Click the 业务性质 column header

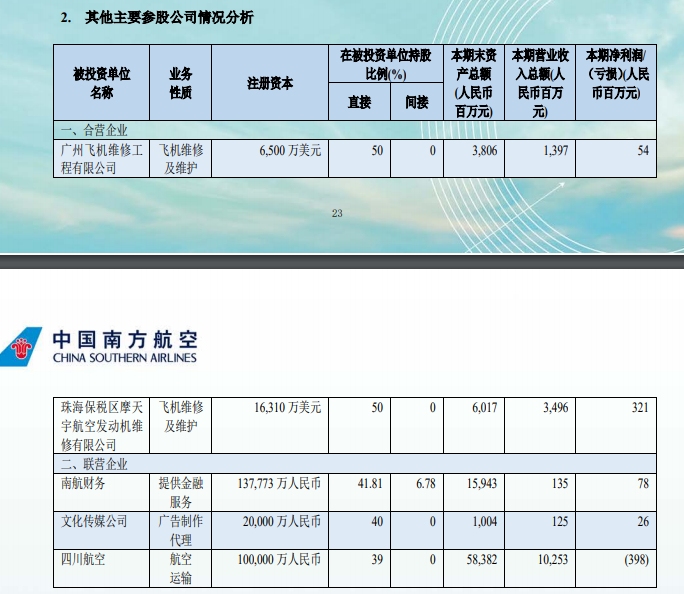pyautogui.click(x=181, y=83)
